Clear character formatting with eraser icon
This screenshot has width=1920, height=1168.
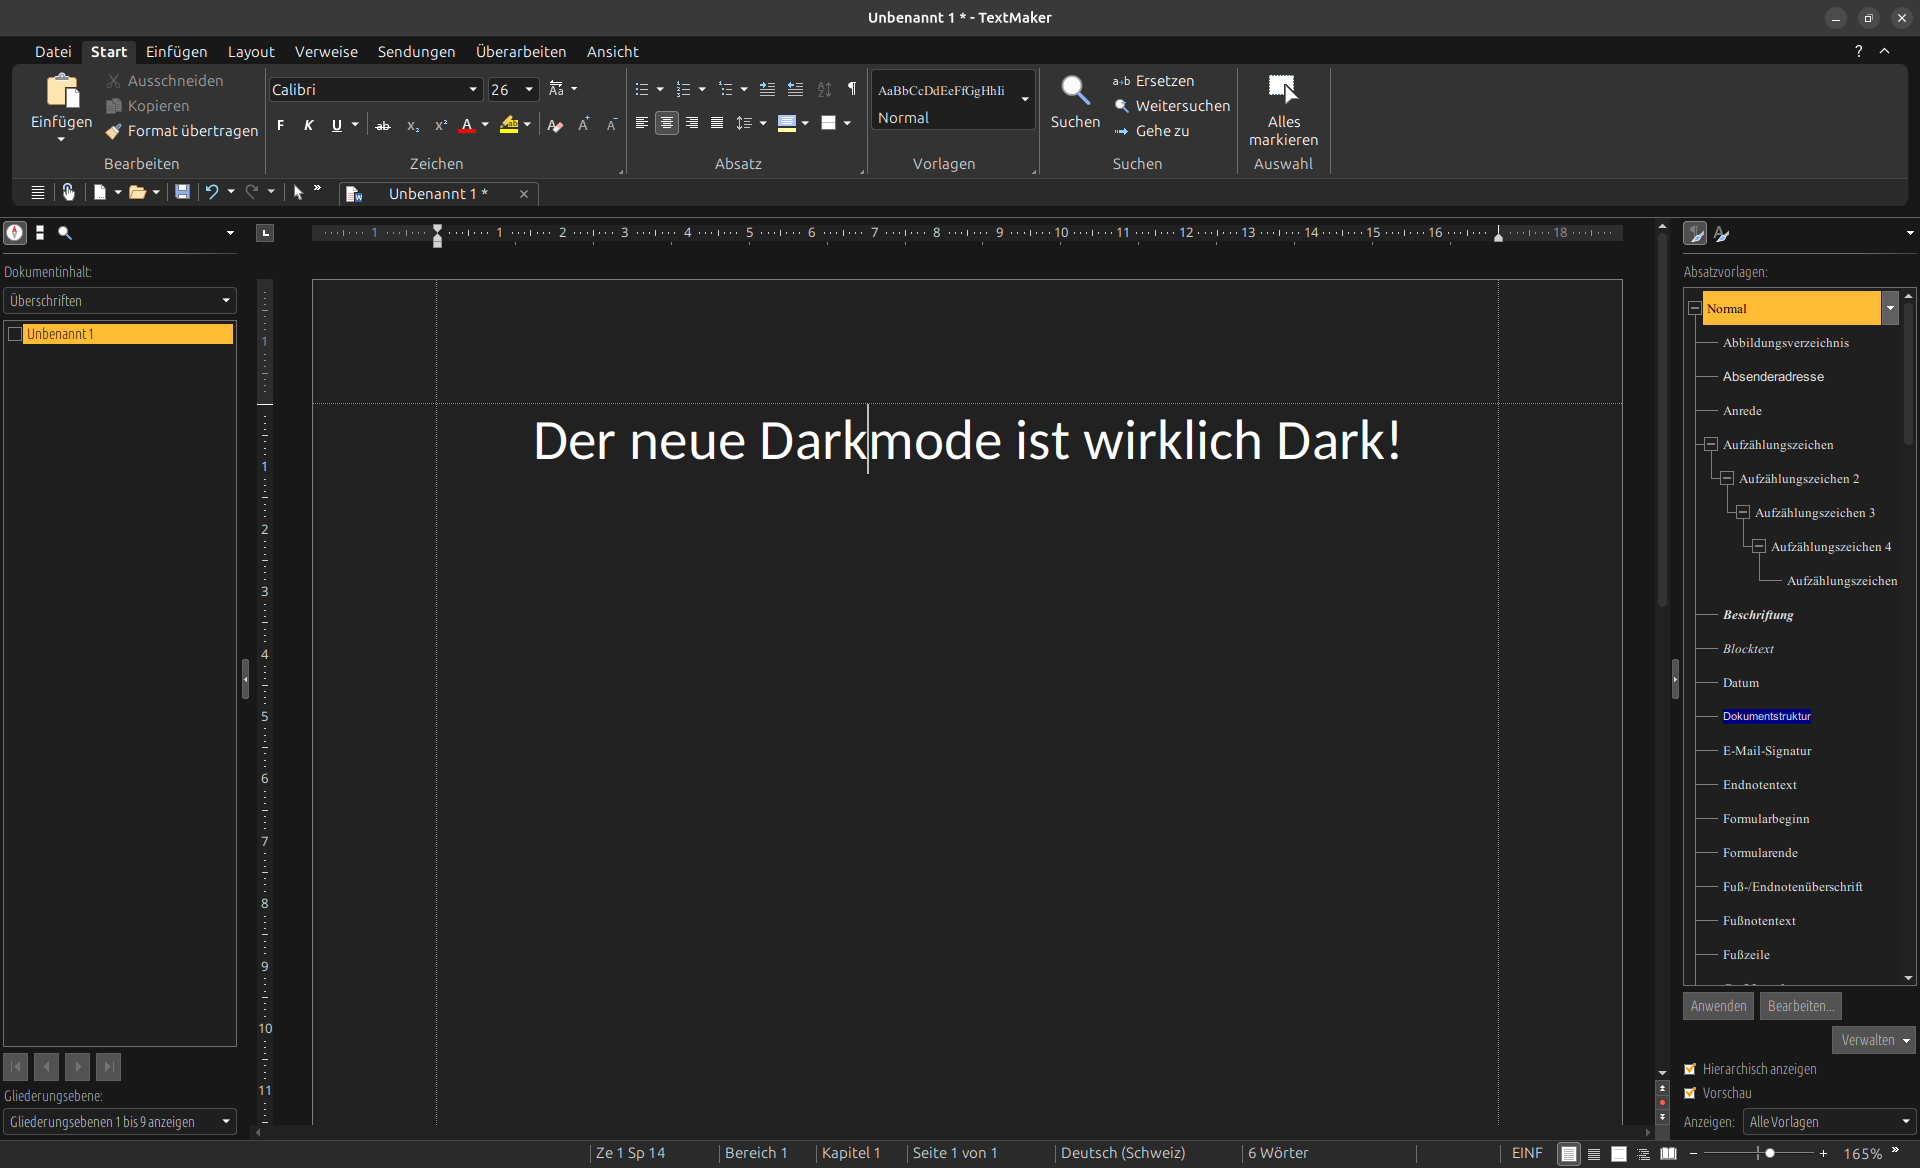coord(555,125)
